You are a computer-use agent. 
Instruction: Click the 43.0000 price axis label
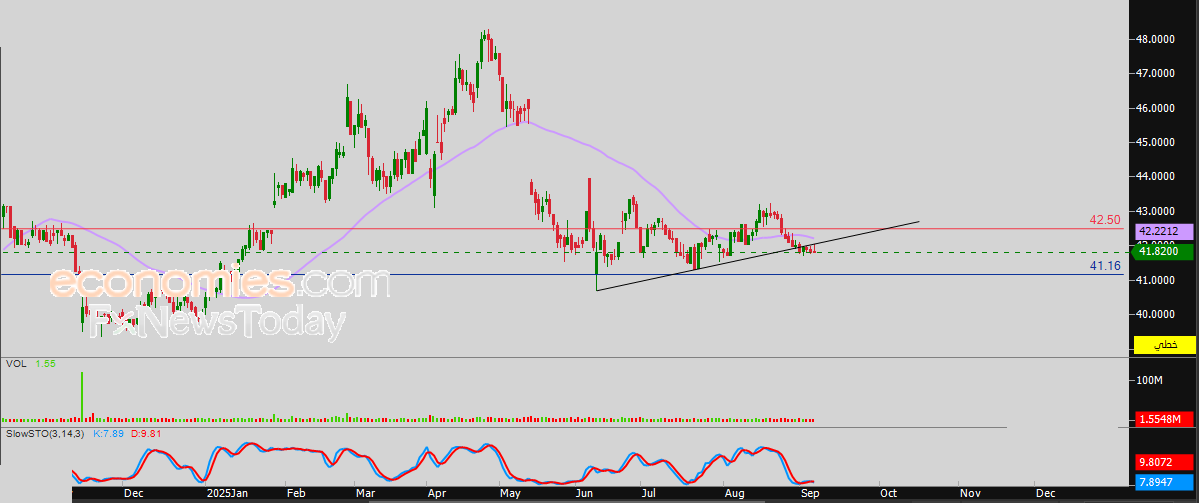click(1153, 211)
